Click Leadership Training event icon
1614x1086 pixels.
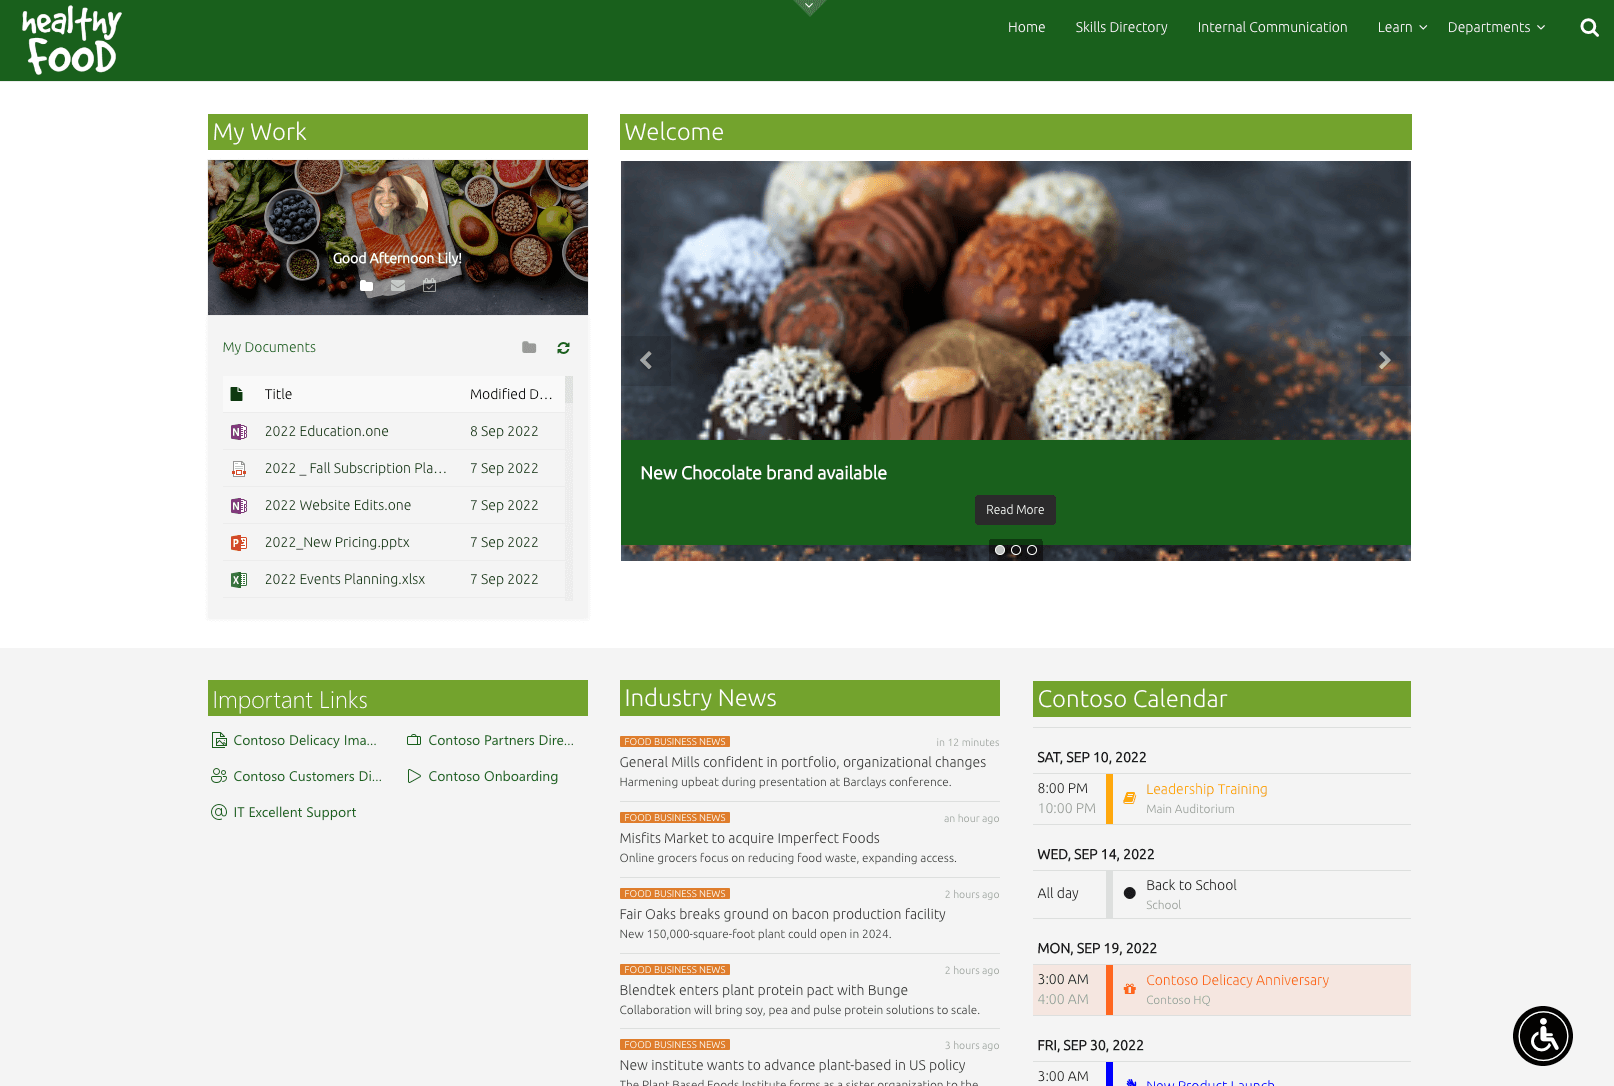pyautogui.click(x=1129, y=798)
